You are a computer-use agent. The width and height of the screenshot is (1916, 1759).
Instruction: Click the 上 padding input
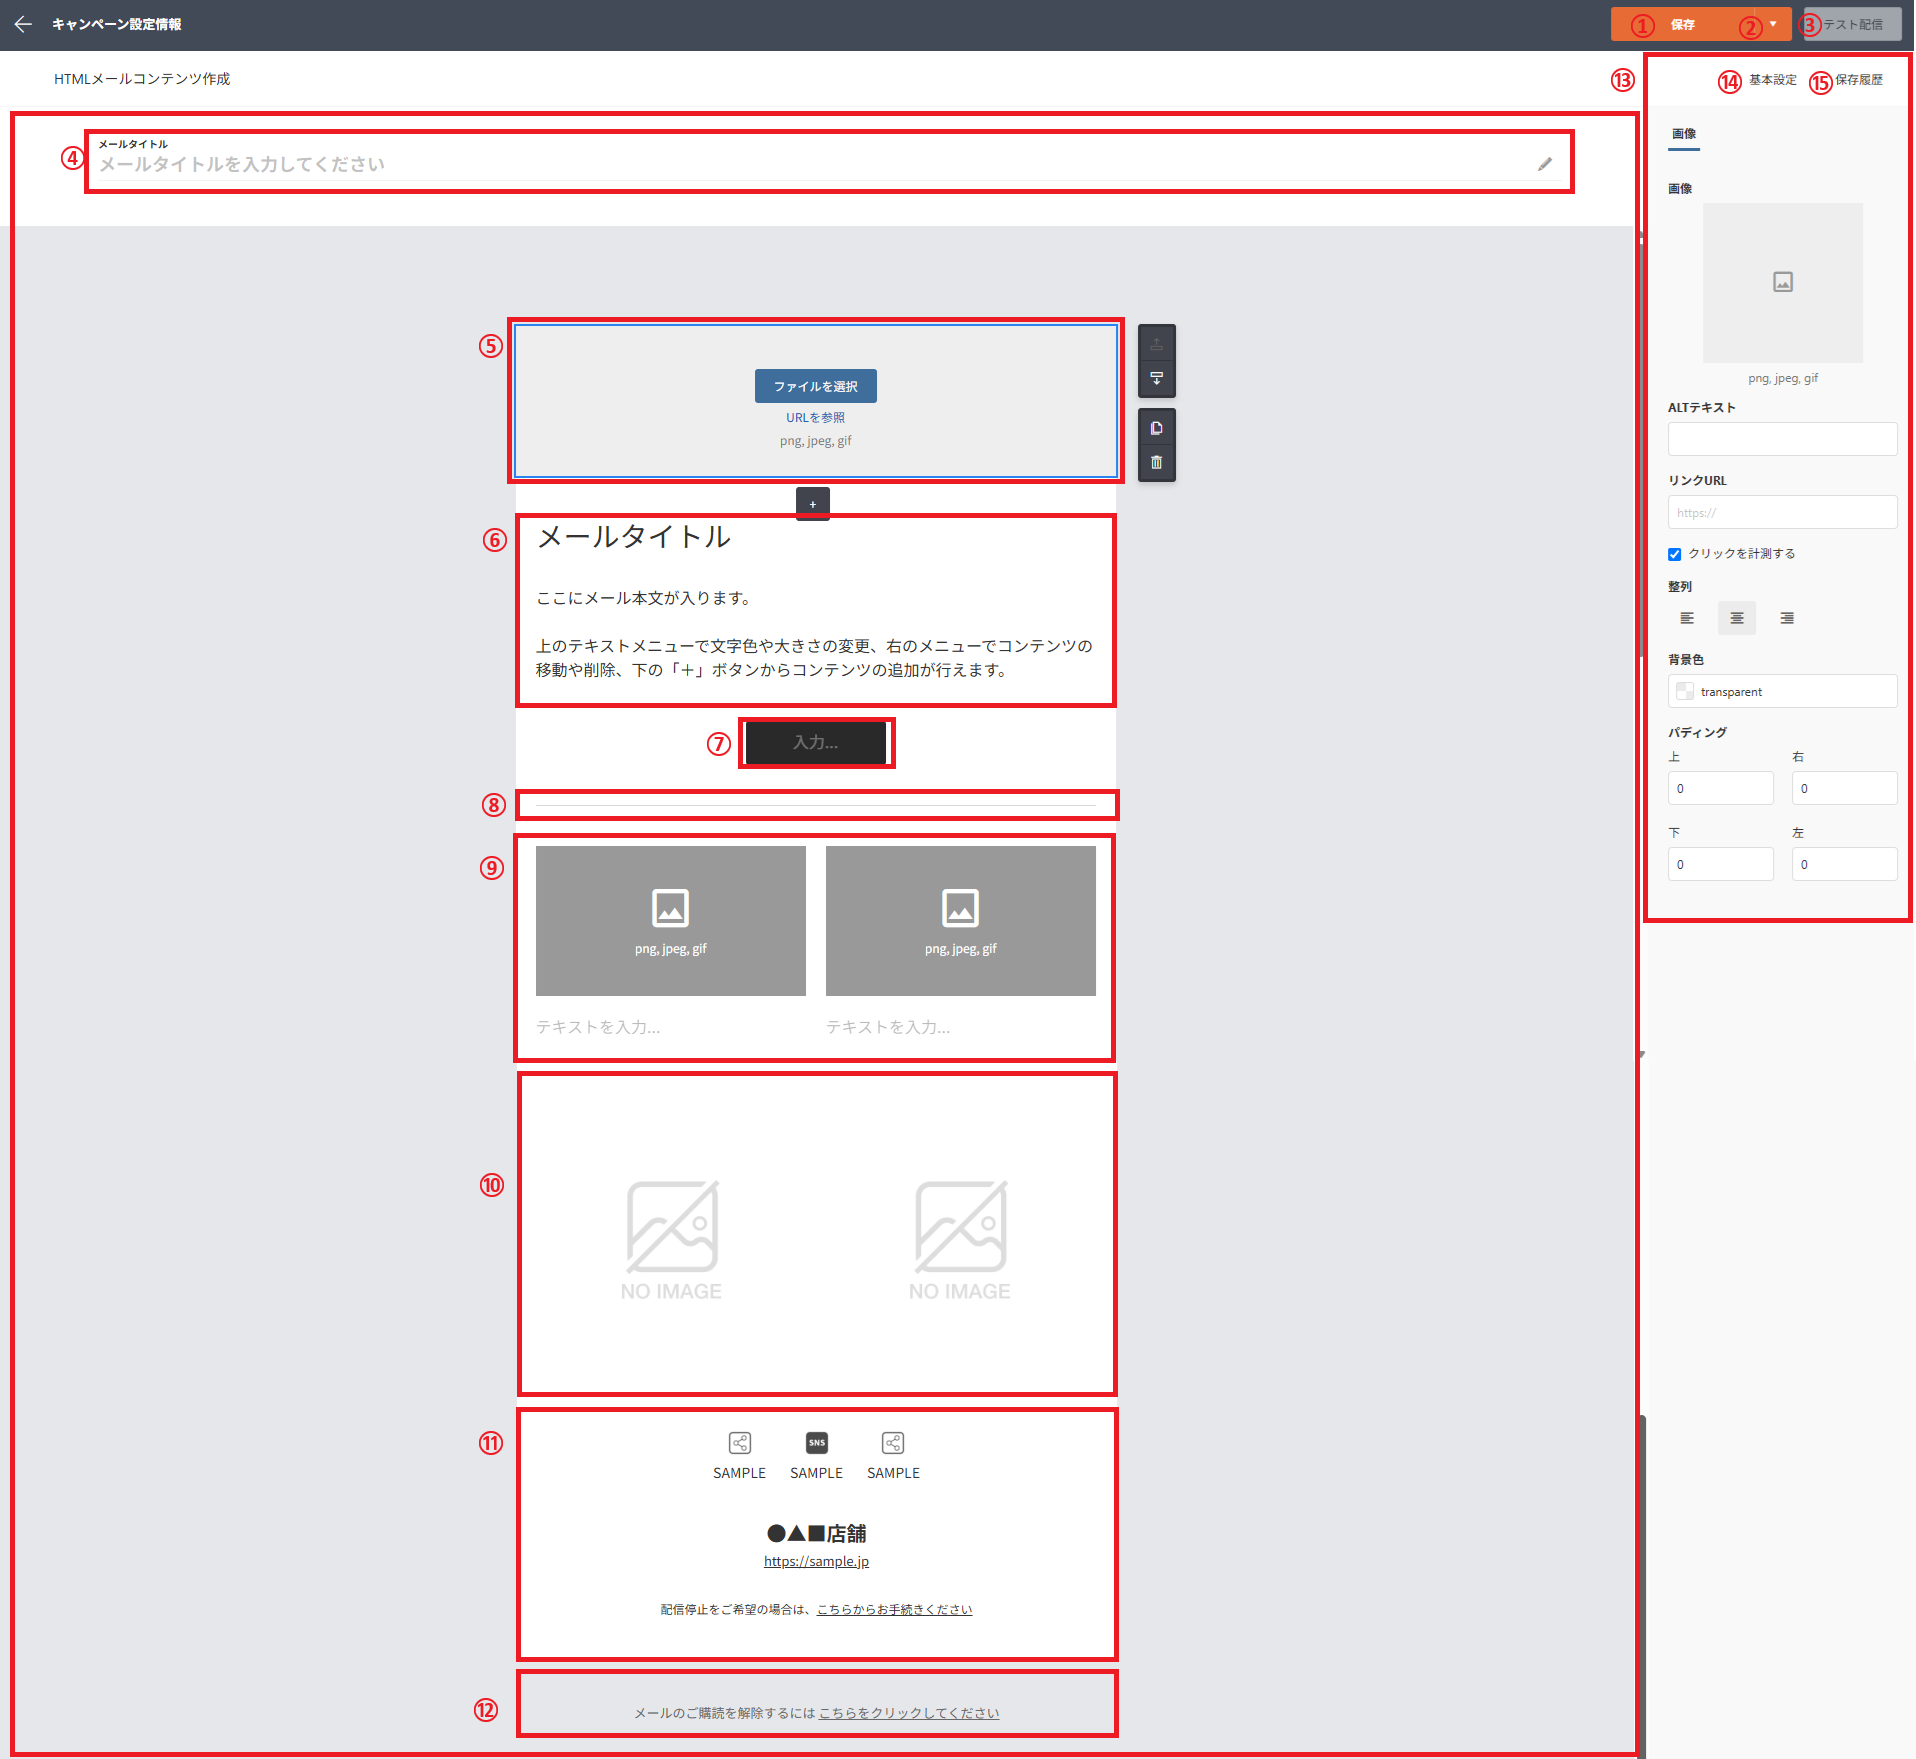click(1720, 788)
